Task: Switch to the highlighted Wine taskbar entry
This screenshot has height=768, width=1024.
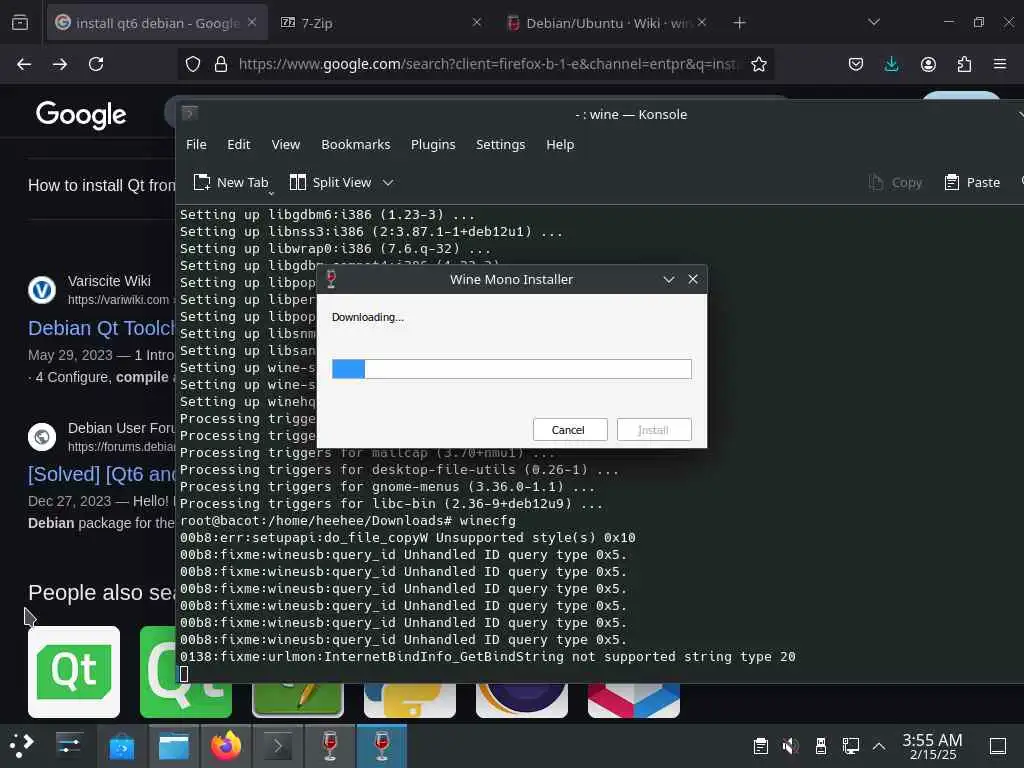Action: click(x=382, y=746)
